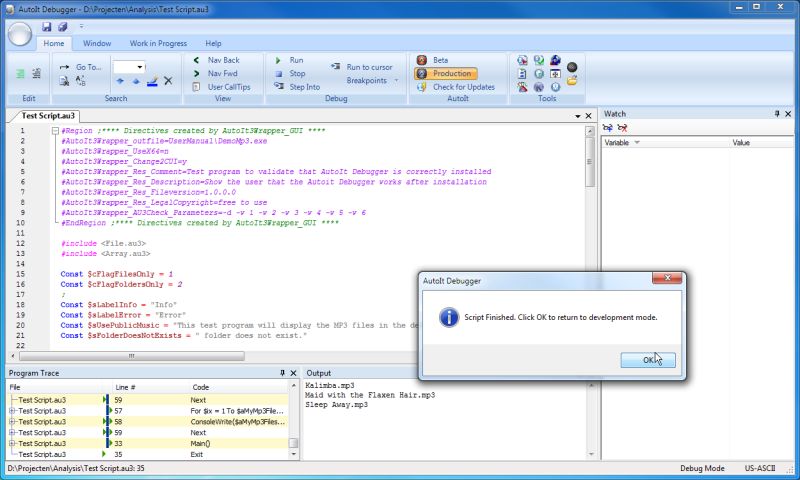This screenshot has width=800, height=480.
Task: Click the find-in-document icon below Go To
Action: click(x=64, y=81)
